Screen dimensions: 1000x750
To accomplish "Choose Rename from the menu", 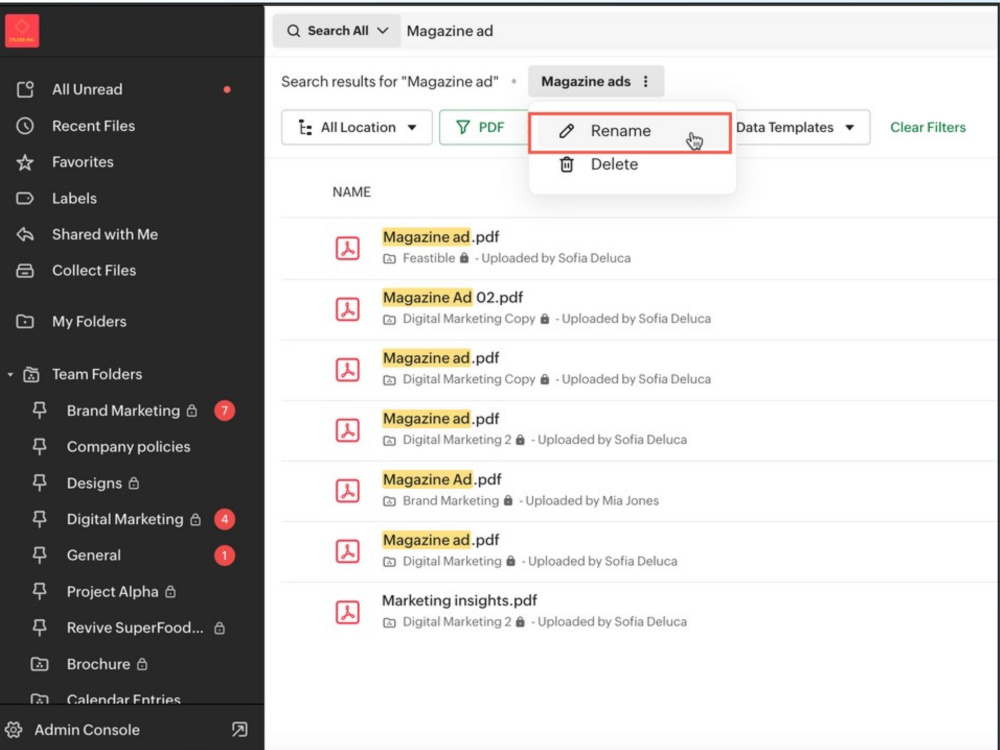I will [x=630, y=133].
